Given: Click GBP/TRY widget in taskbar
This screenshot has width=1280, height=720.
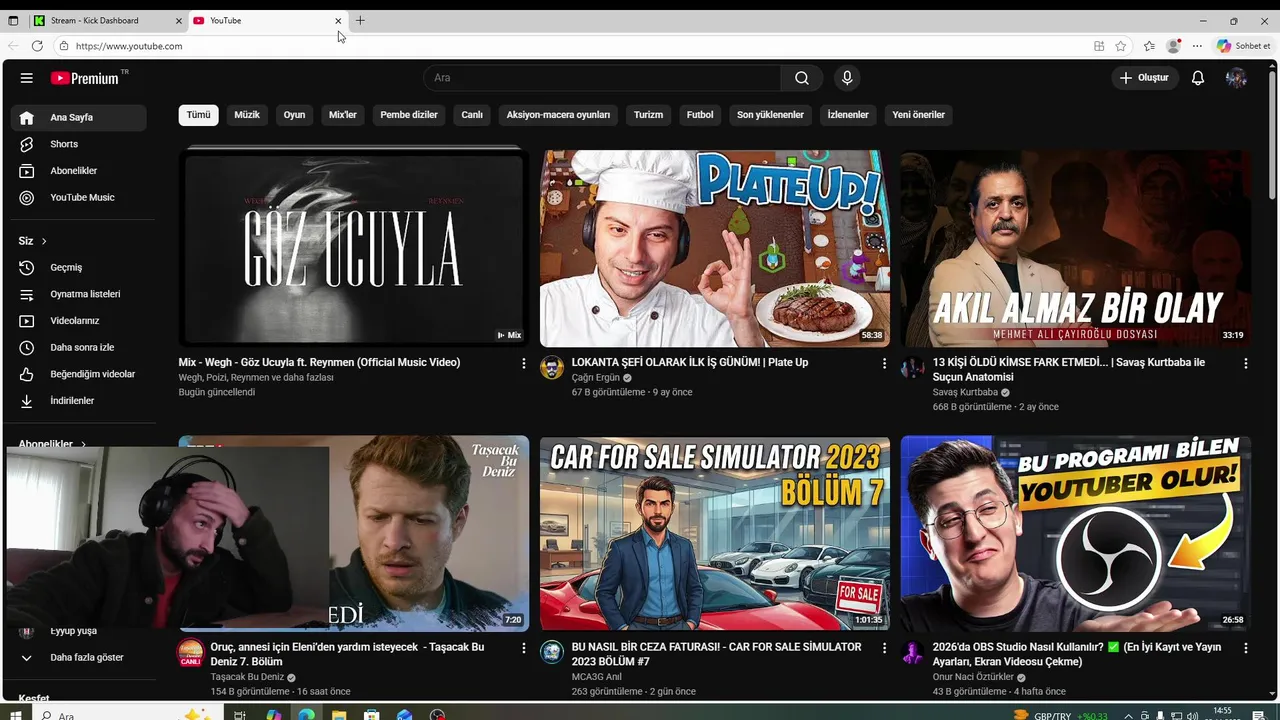Looking at the screenshot, I should click(1060, 715).
